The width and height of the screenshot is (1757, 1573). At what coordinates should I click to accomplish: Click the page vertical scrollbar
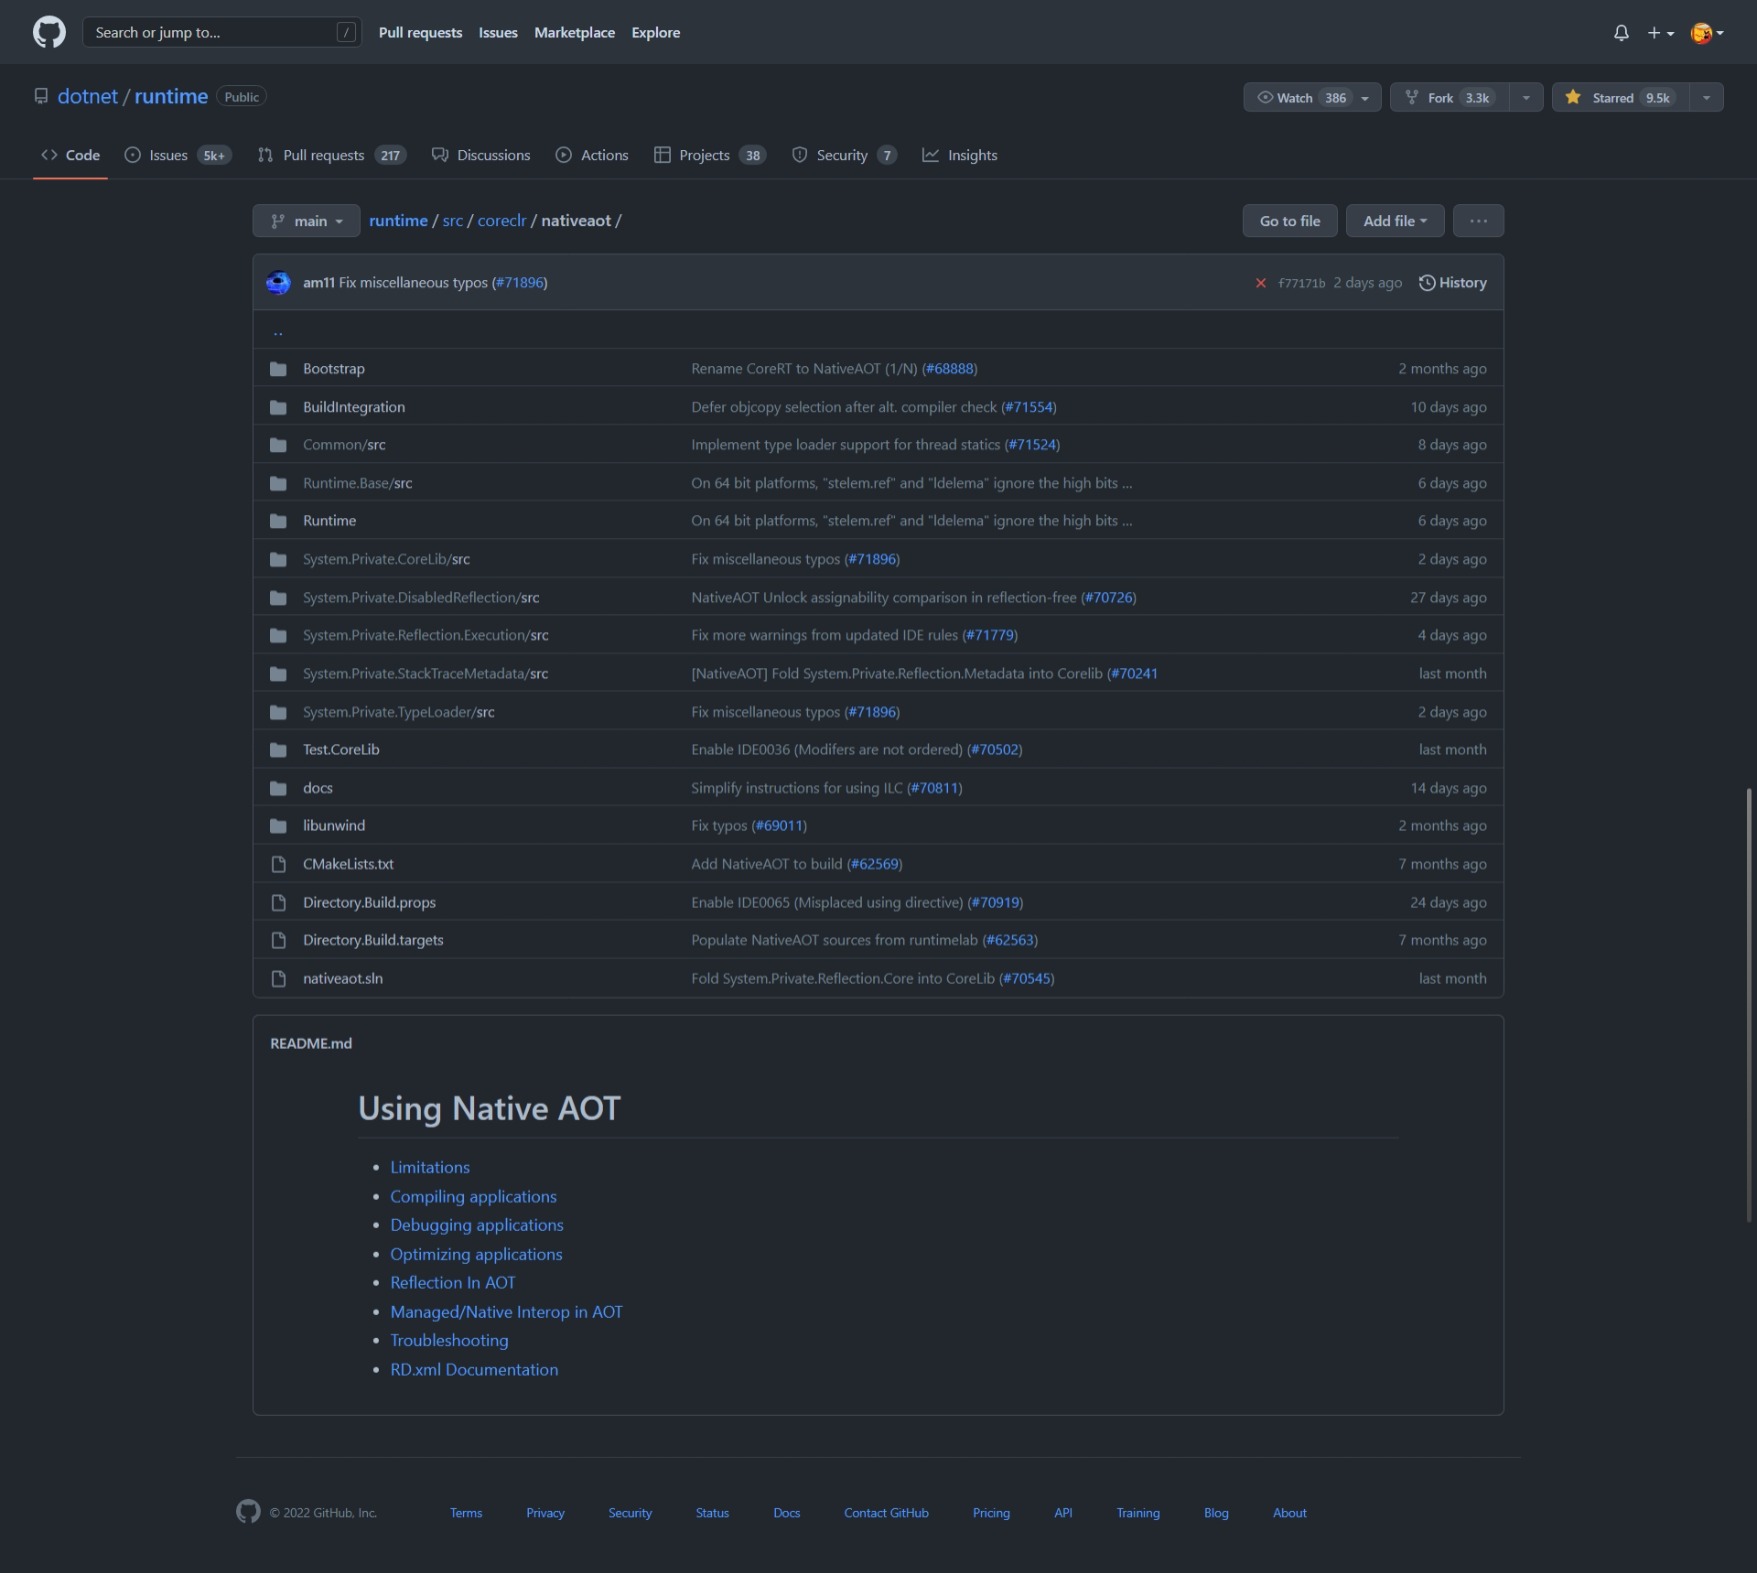point(1749,1005)
